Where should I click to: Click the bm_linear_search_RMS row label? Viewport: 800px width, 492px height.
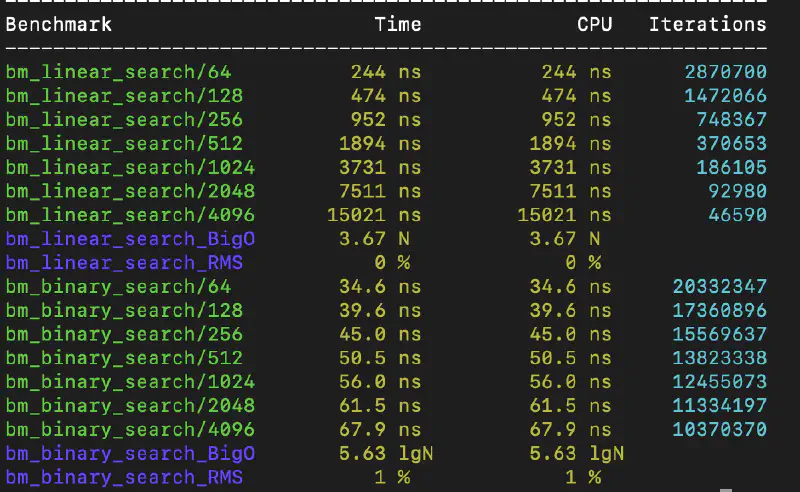tap(124, 263)
